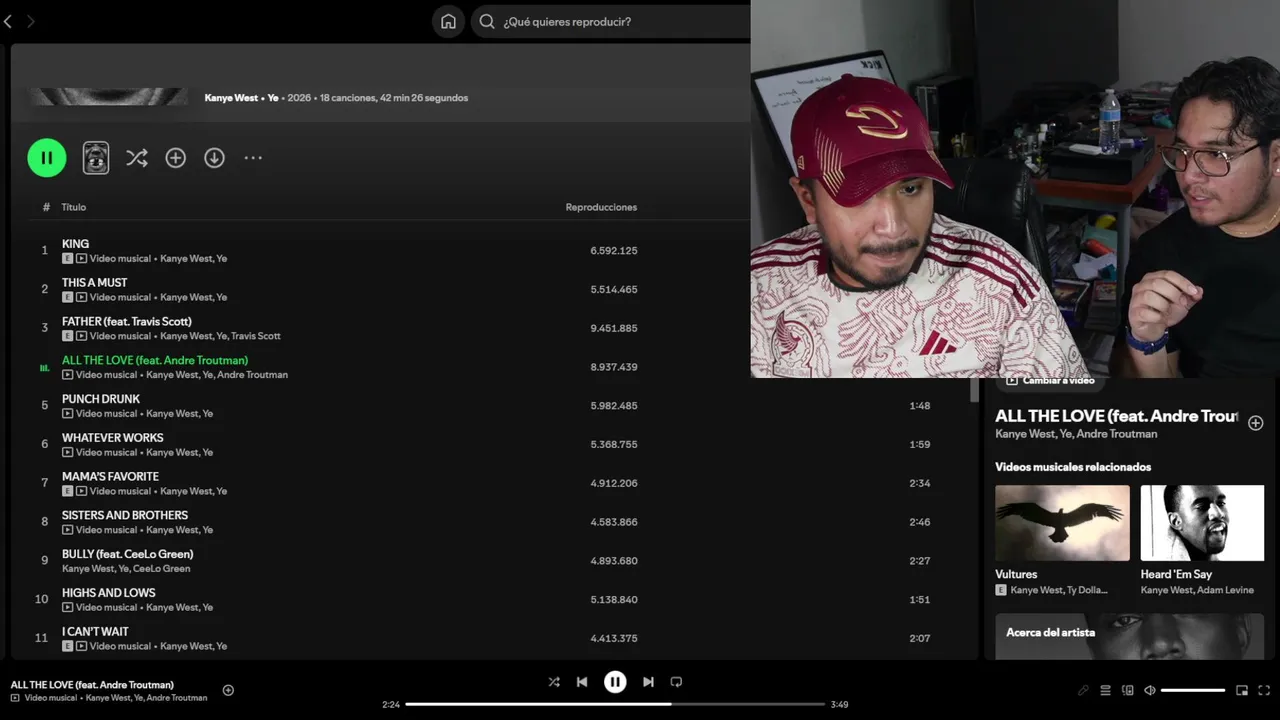Viewport: 1280px width, 720px height.
Task: Toggle shuffle in the bottom player bar
Action: (x=554, y=682)
